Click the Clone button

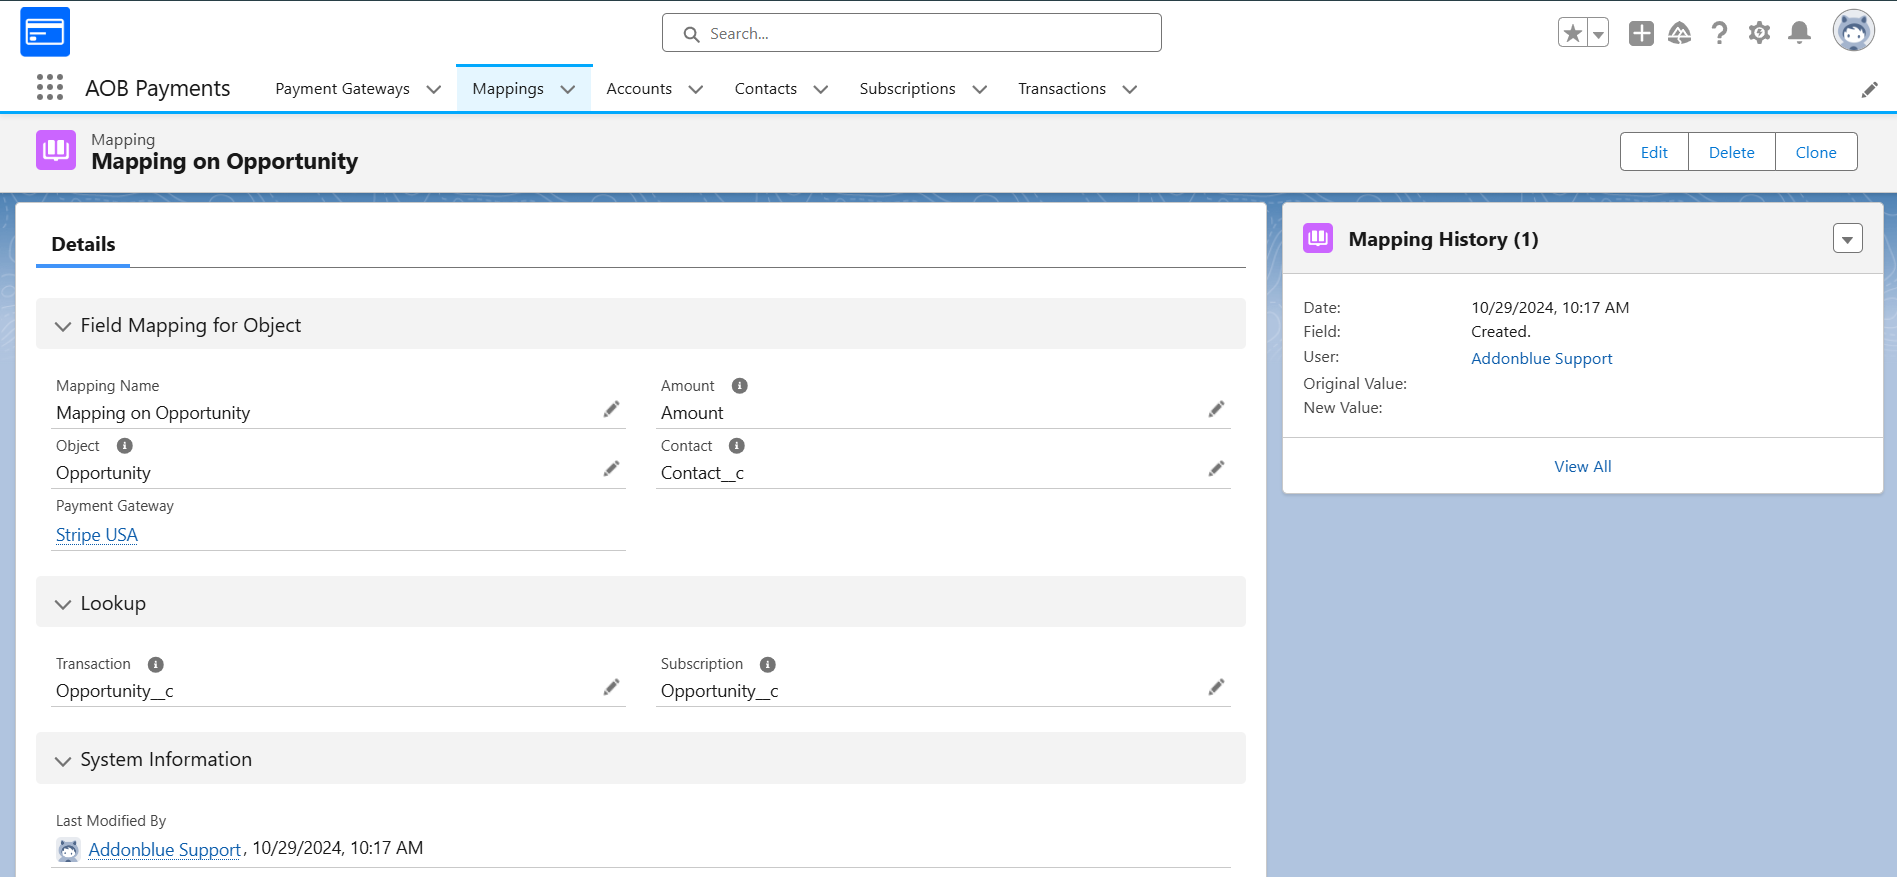point(1816,152)
